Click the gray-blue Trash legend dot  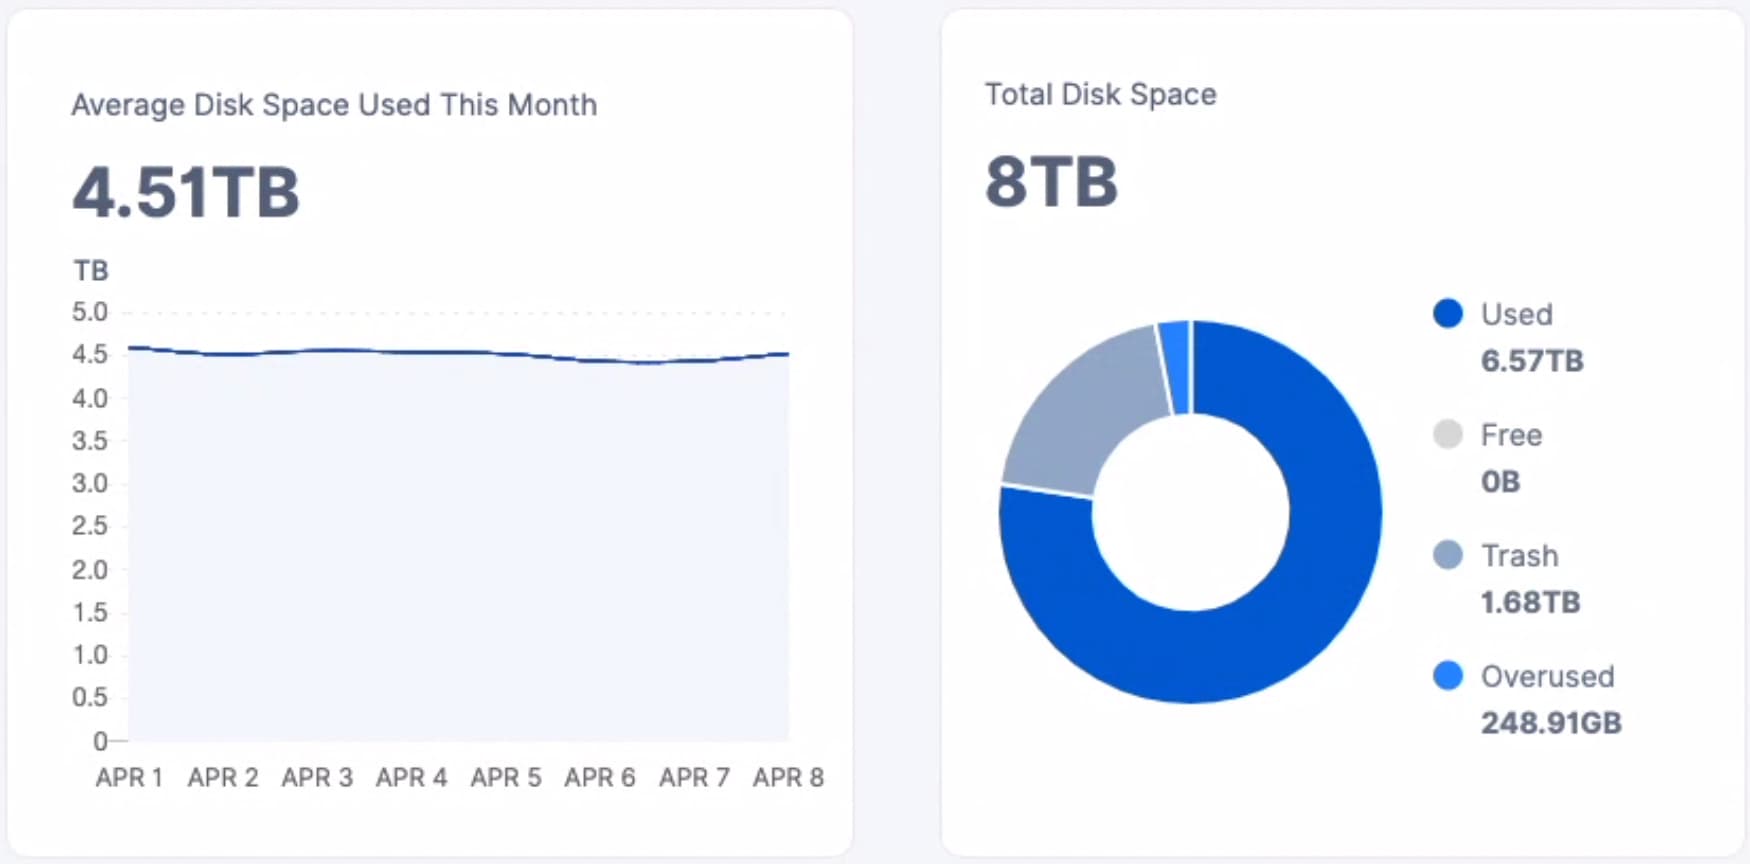click(1447, 555)
